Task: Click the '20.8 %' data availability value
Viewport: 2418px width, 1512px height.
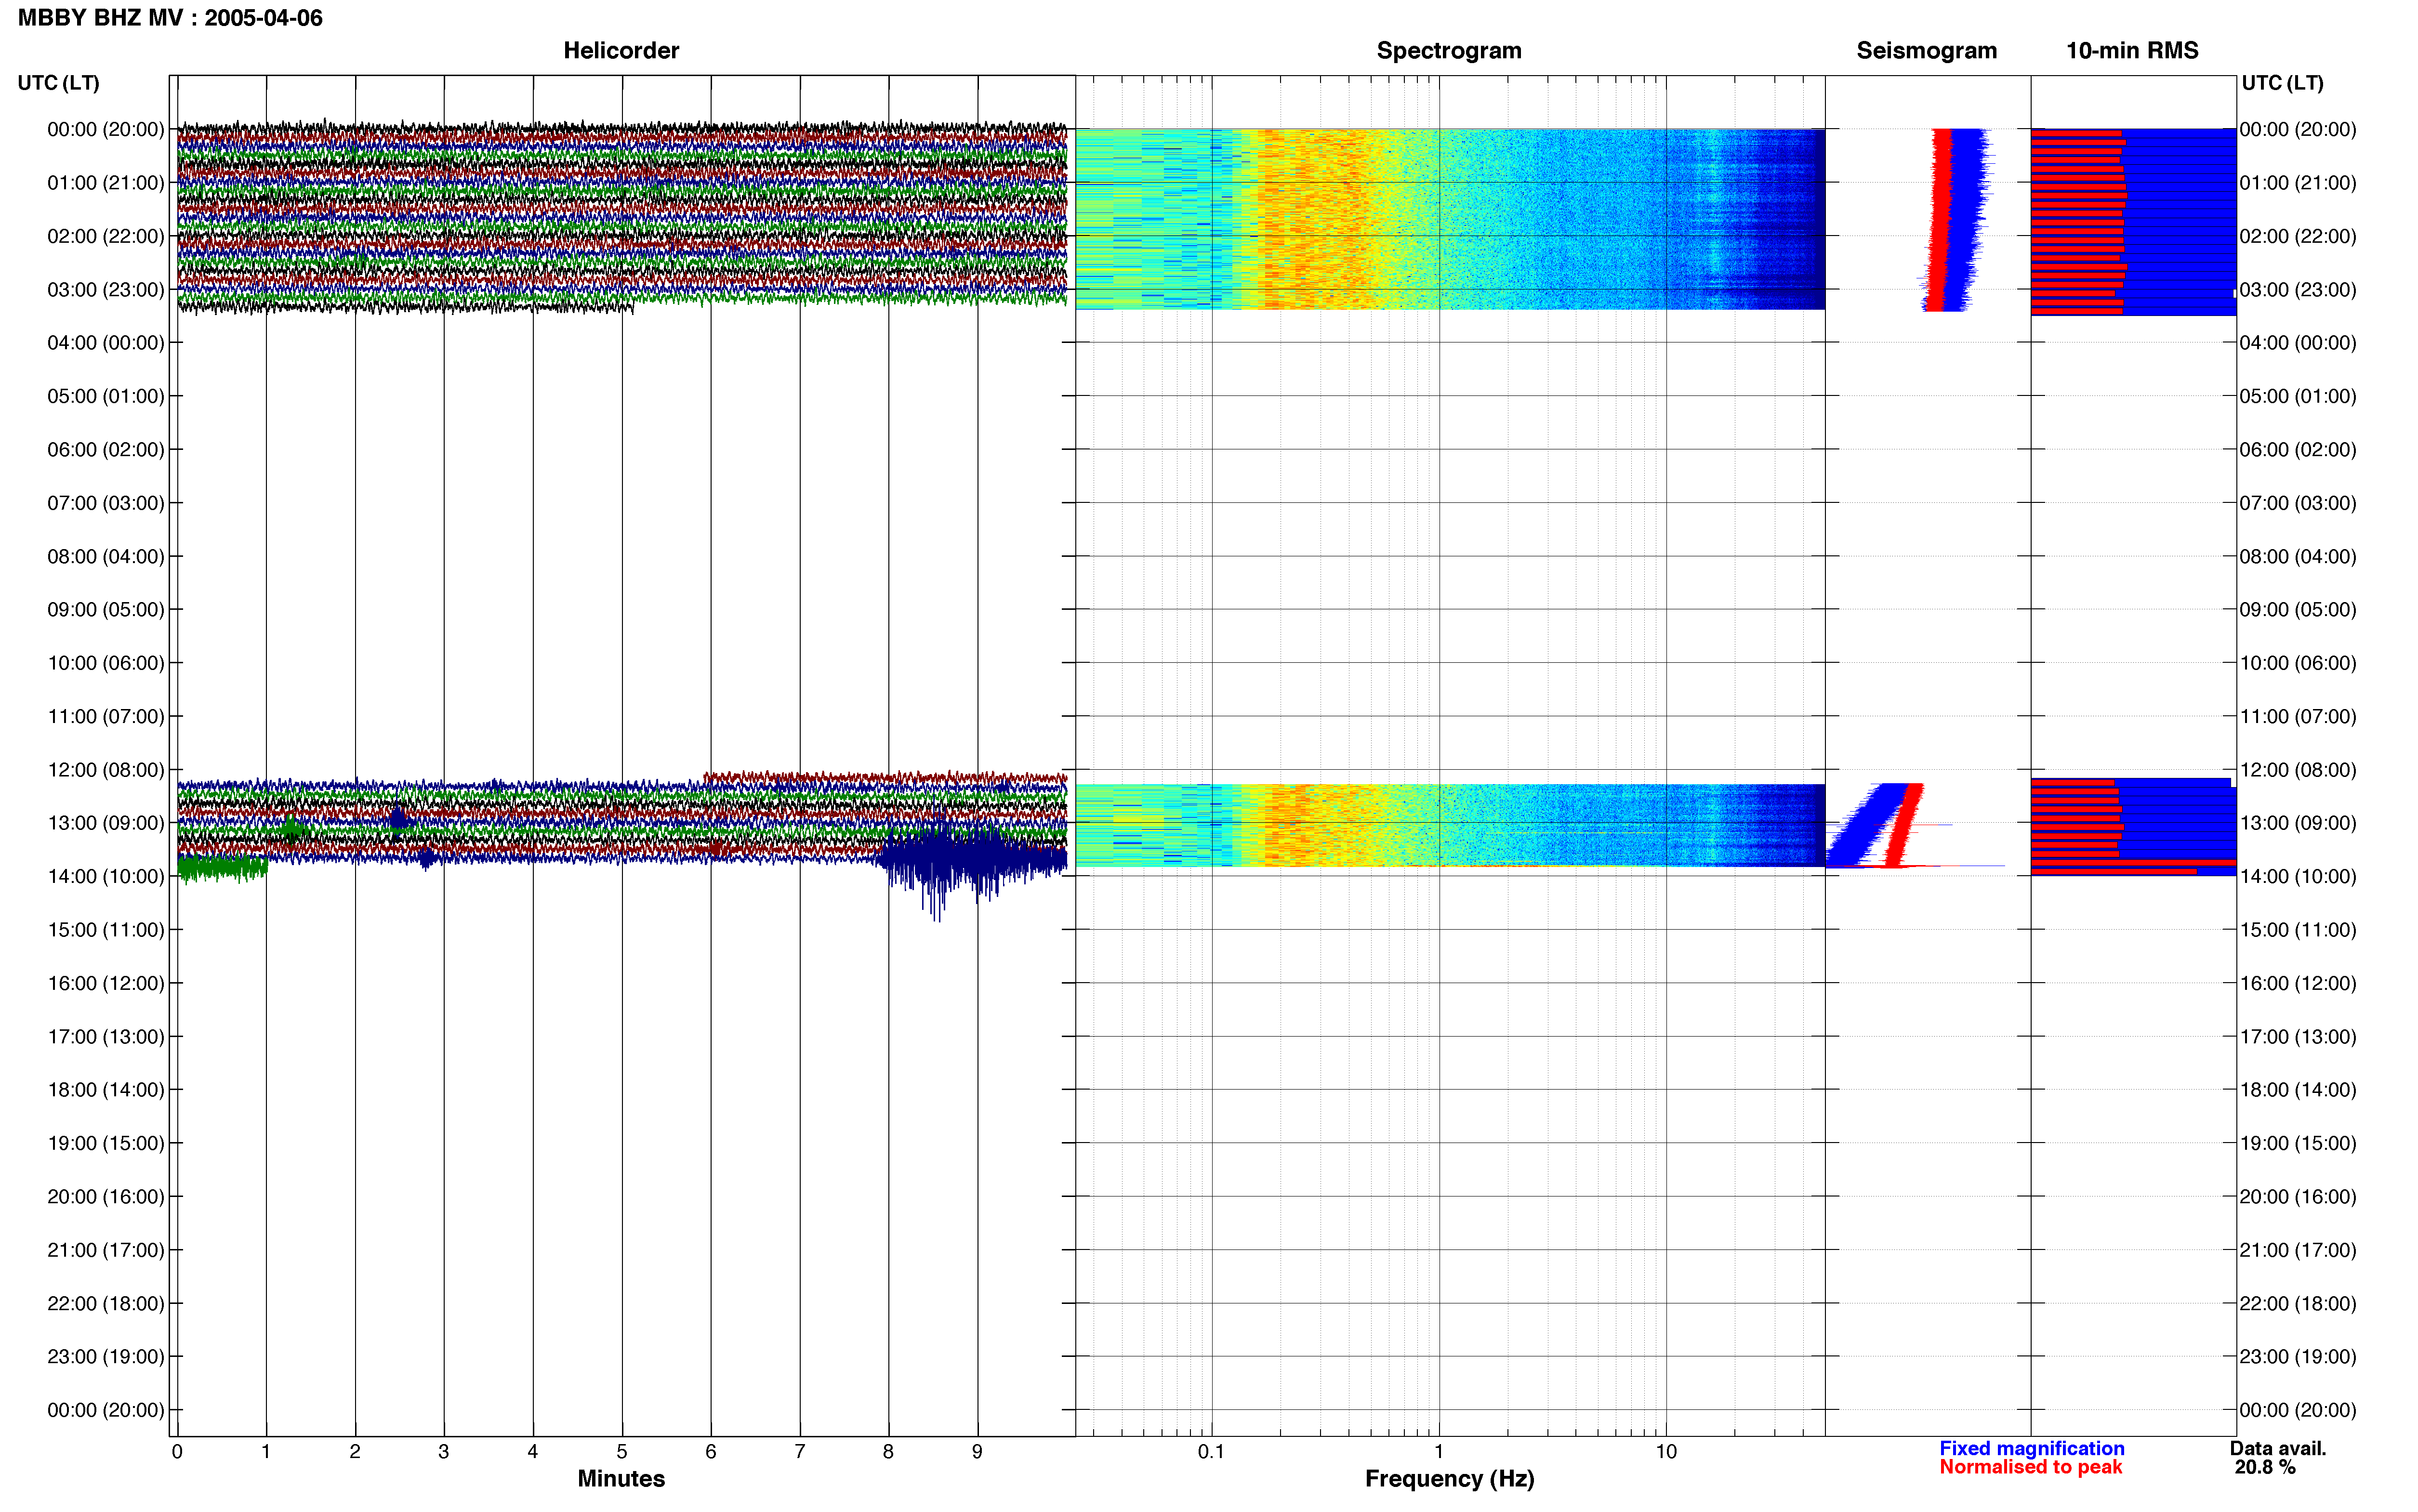Action: coord(2265,1467)
